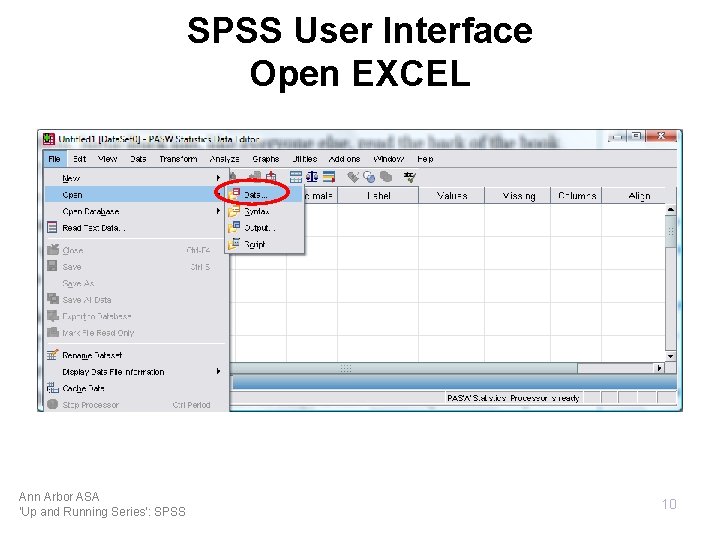
Task: Choose Script in the Open submenu
Action: click(264, 244)
